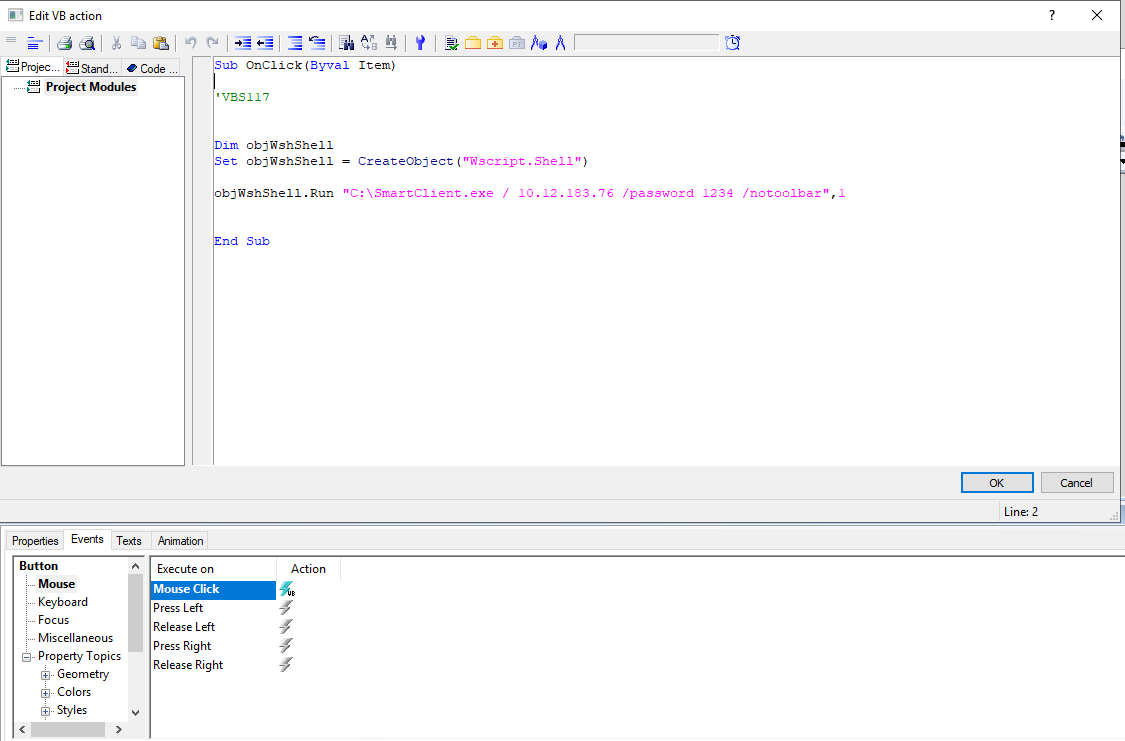
Task: Click the object selection icon
Action: tap(539, 43)
